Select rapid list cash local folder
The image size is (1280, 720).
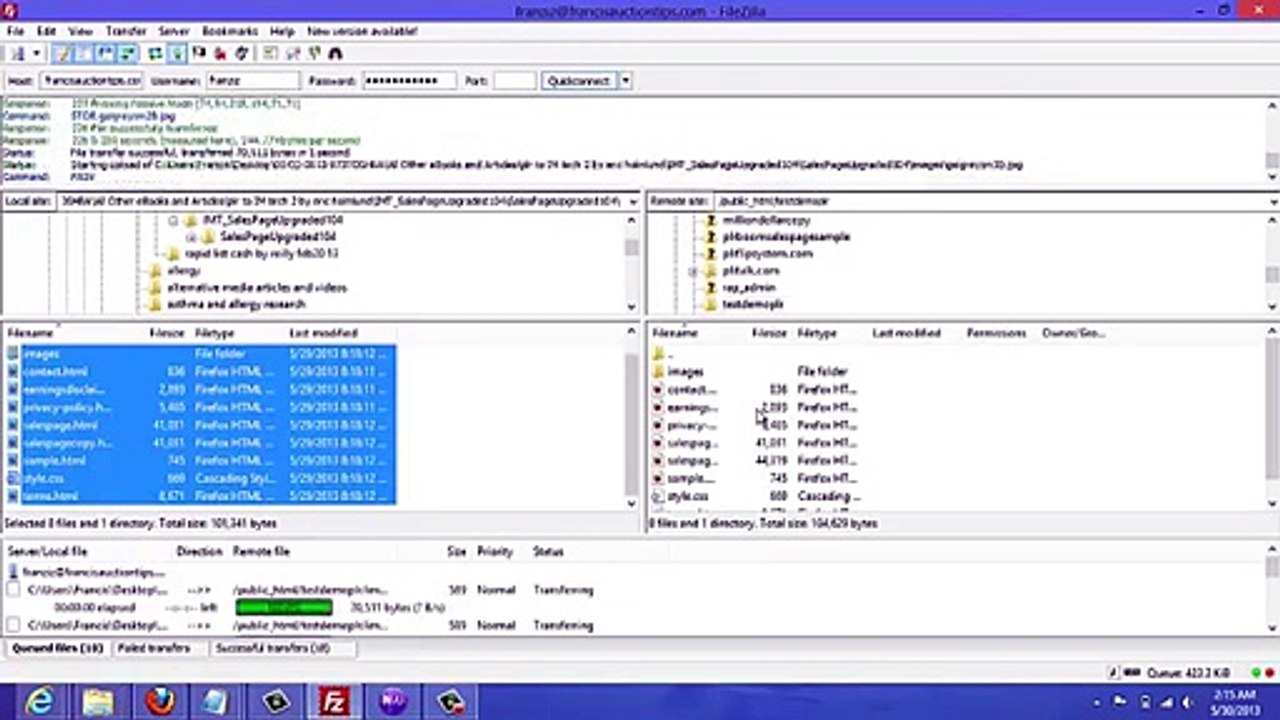(x=262, y=254)
